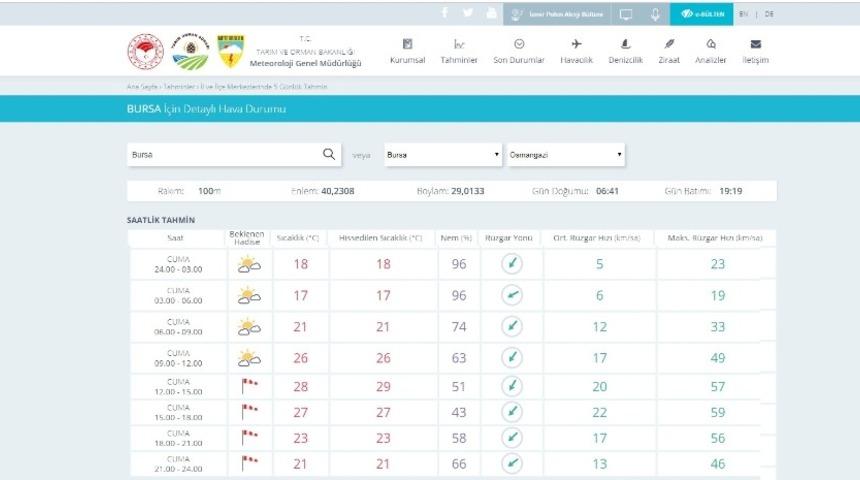Click partly cloudy icon for 03.00 - 06.00

pos(249,296)
